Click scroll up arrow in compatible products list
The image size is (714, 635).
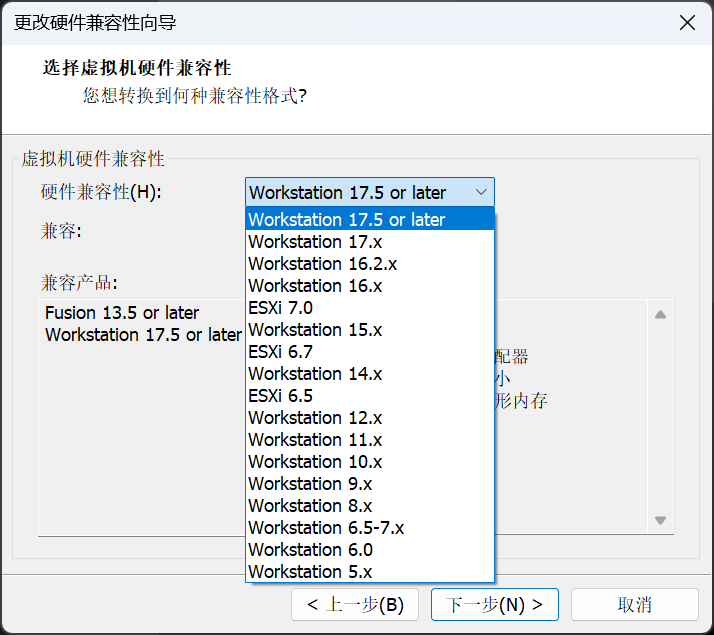click(660, 315)
